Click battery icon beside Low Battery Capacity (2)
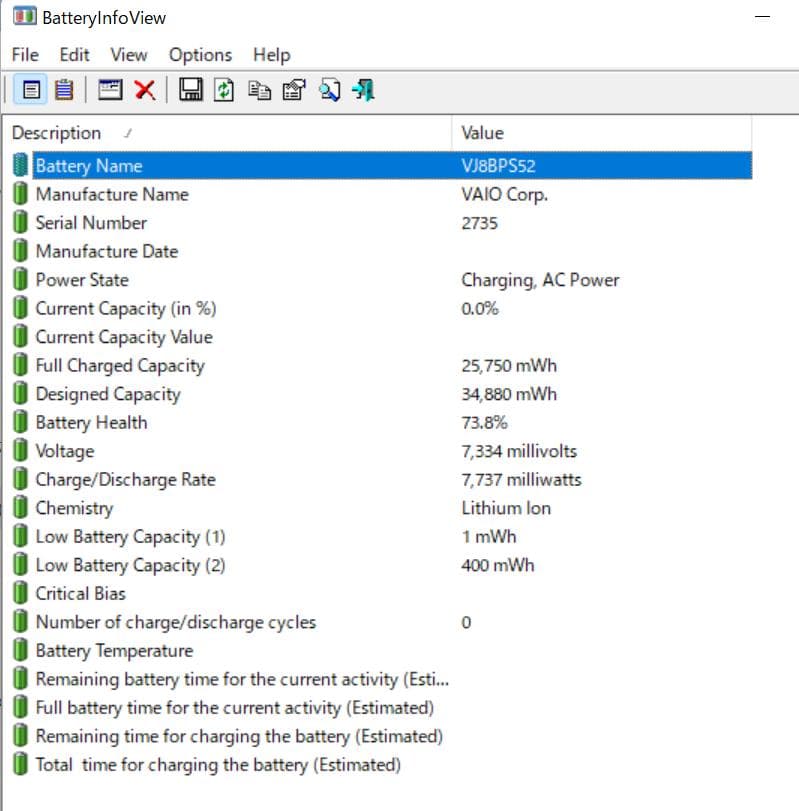799x811 pixels. [20, 565]
